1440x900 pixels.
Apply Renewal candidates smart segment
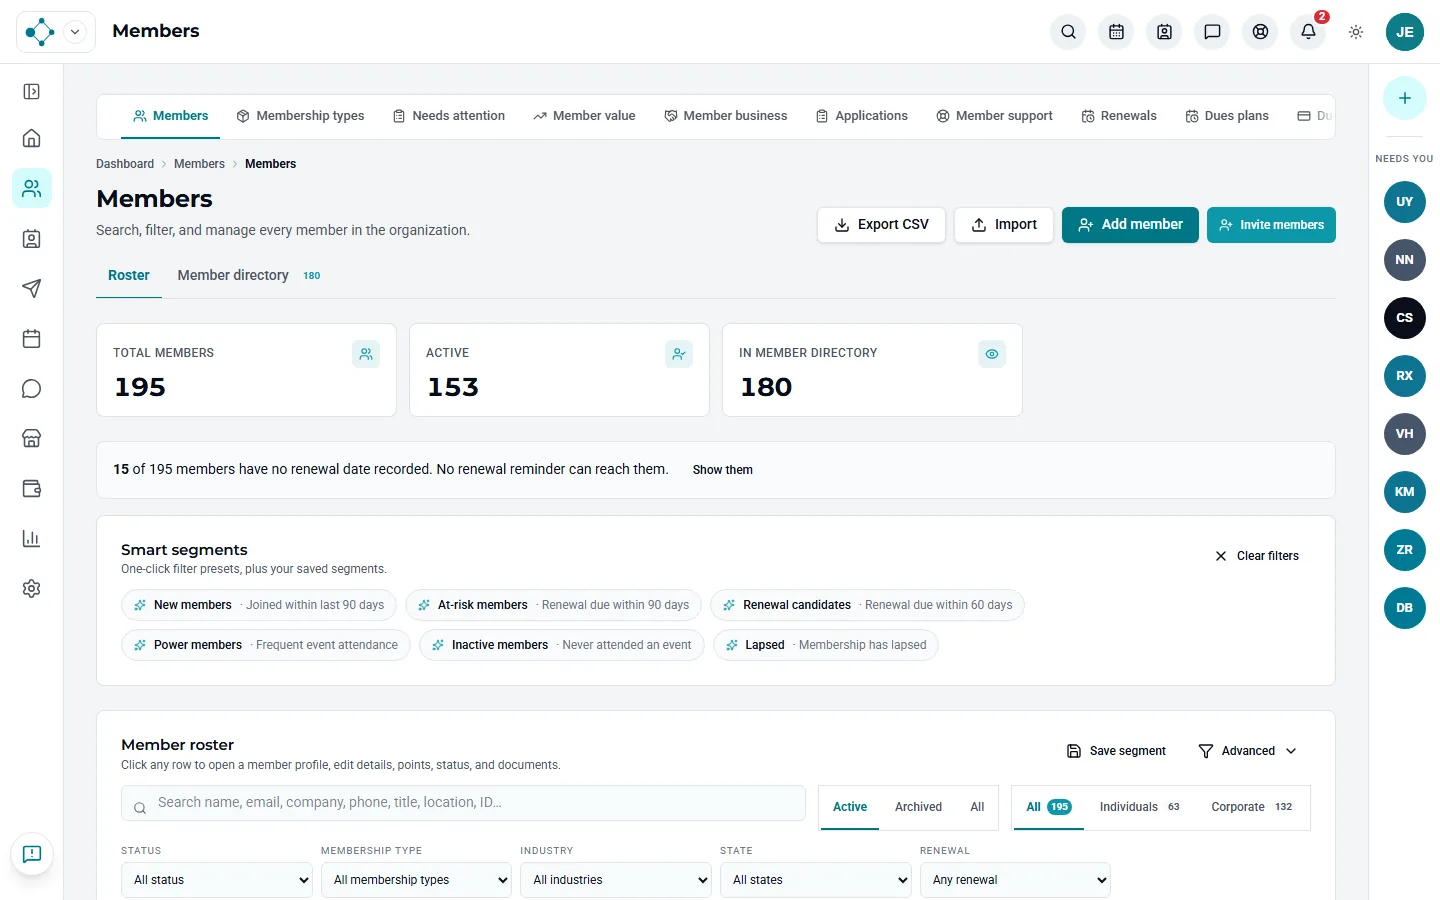click(x=867, y=605)
